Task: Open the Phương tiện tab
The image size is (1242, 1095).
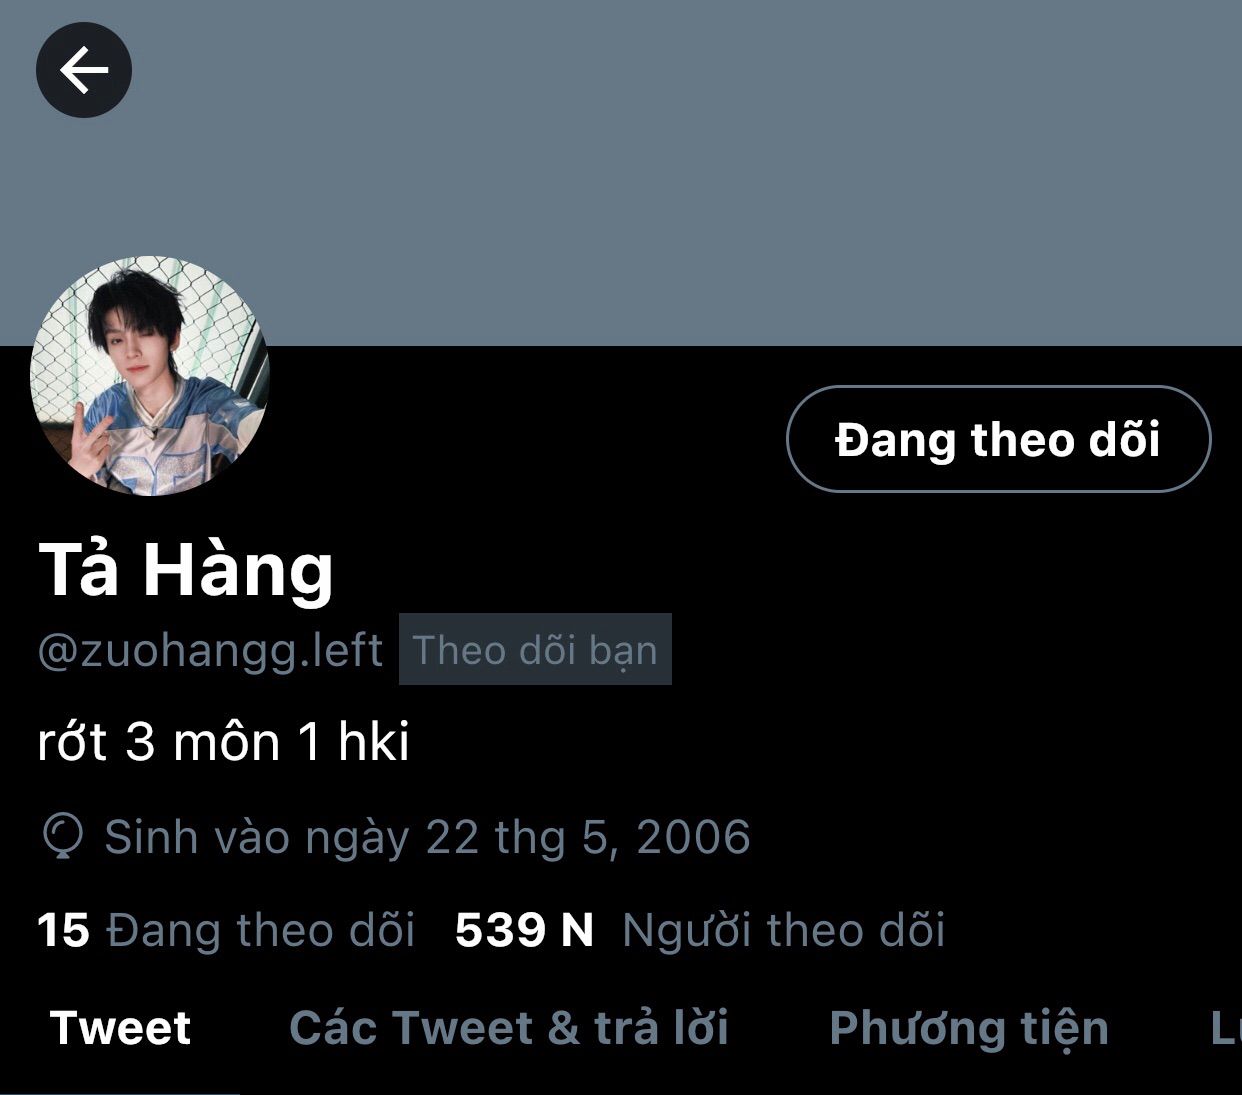Action: click(x=969, y=1028)
